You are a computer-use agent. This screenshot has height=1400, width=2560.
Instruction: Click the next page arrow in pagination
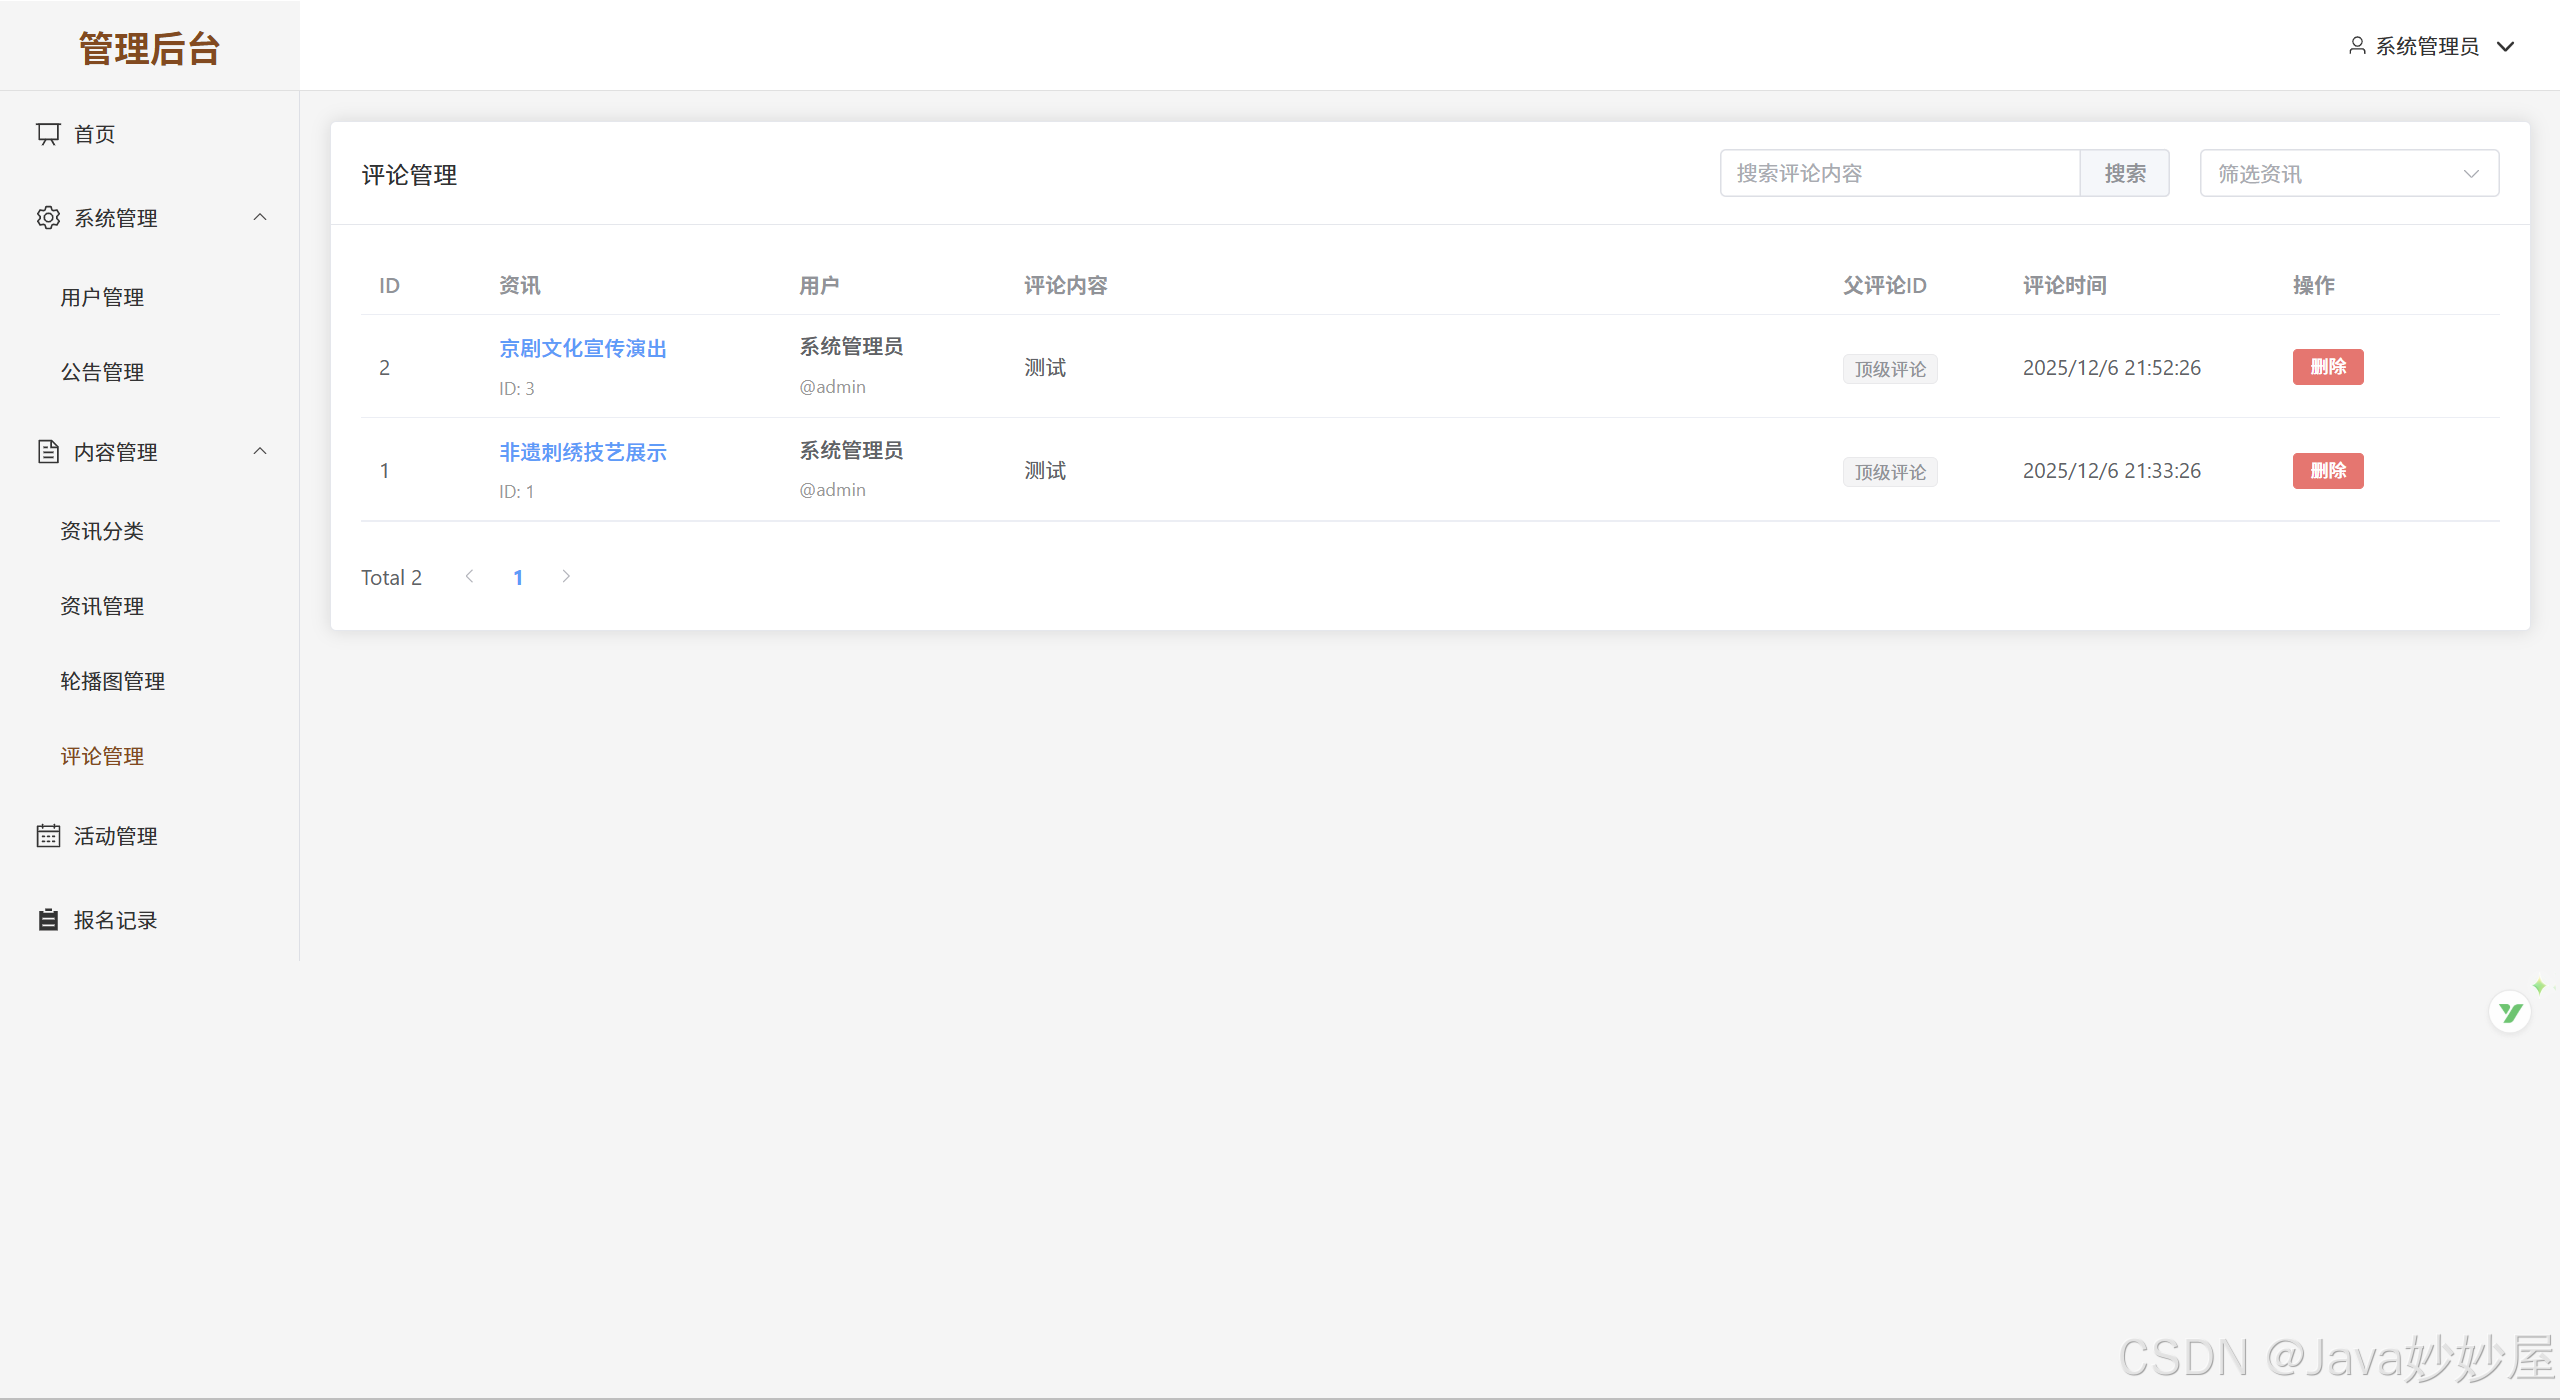(x=566, y=577)
